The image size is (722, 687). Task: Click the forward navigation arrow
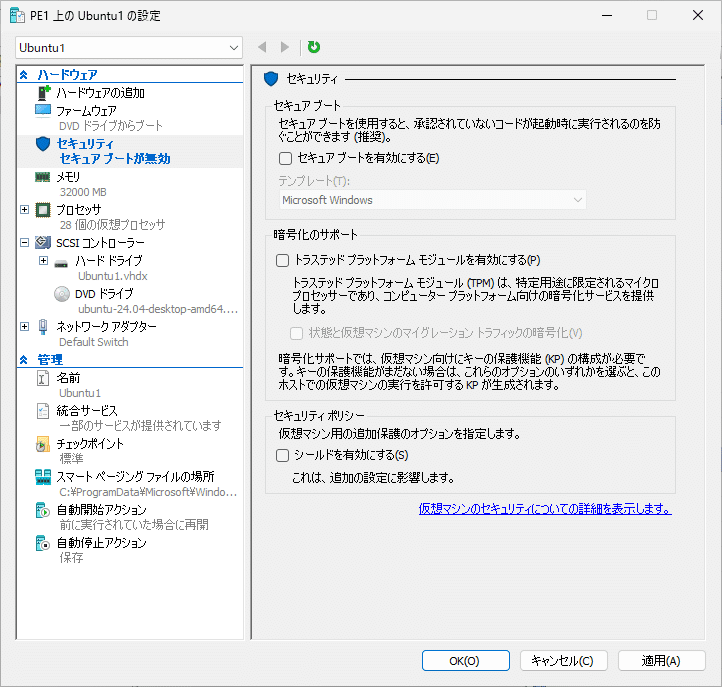285,47
